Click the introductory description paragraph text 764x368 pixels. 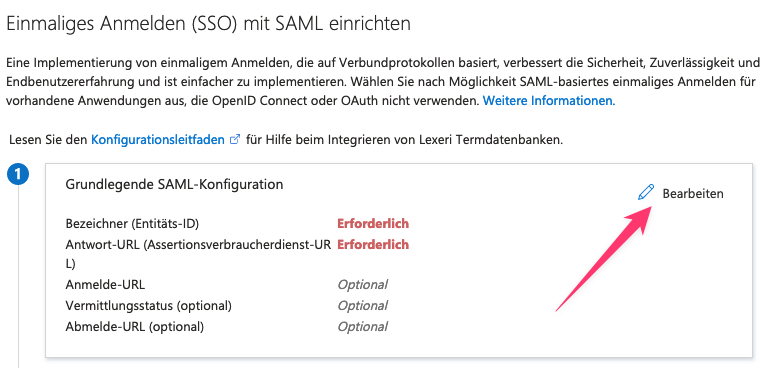coord(382,82)
